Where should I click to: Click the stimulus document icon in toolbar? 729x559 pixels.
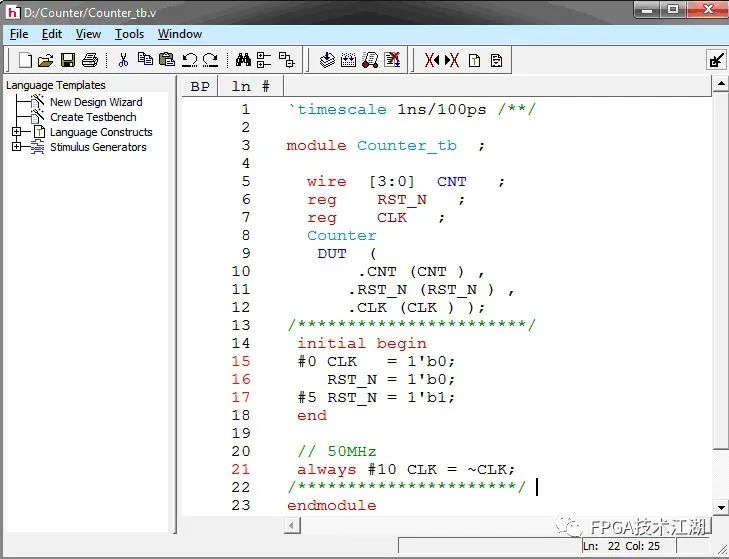pos(496,60)
